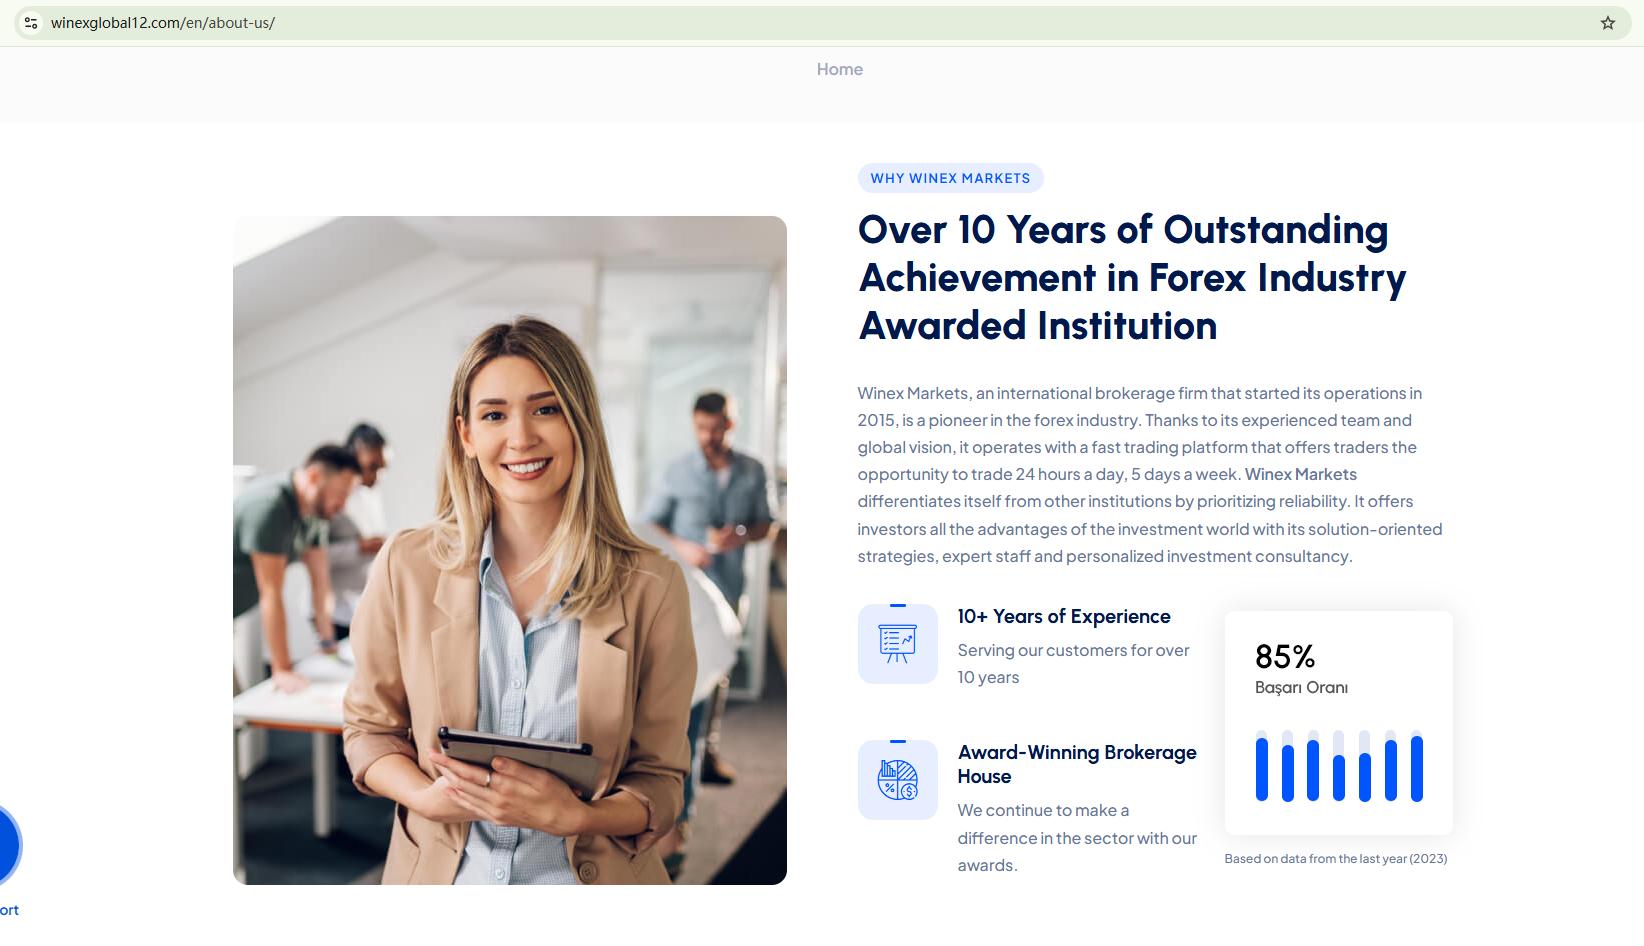Select the photo of woman holding tablet

click(x=510, y=550)
